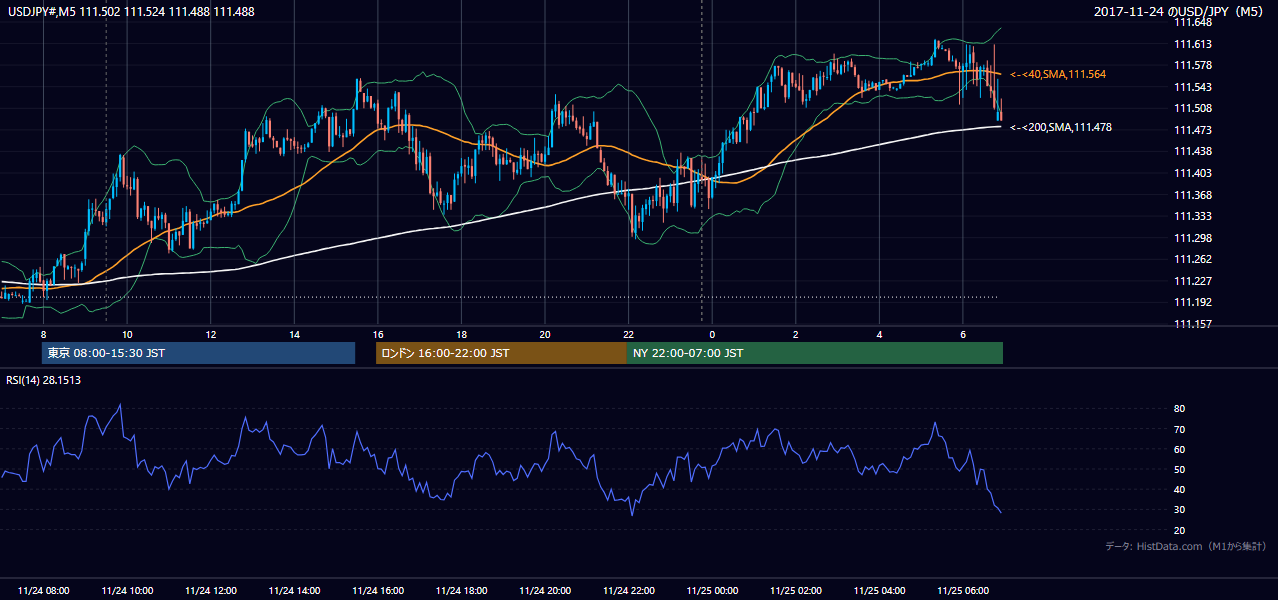This screenshot has height=600, width=1278.
Task: Click price axis value 111.613
Action: (x=1194, y=44)
